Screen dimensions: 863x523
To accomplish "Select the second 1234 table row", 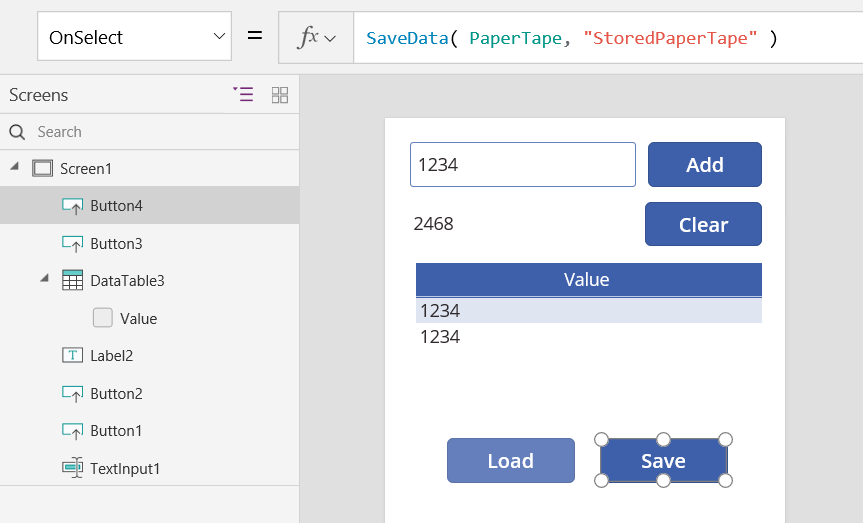I will pos(589,336).
